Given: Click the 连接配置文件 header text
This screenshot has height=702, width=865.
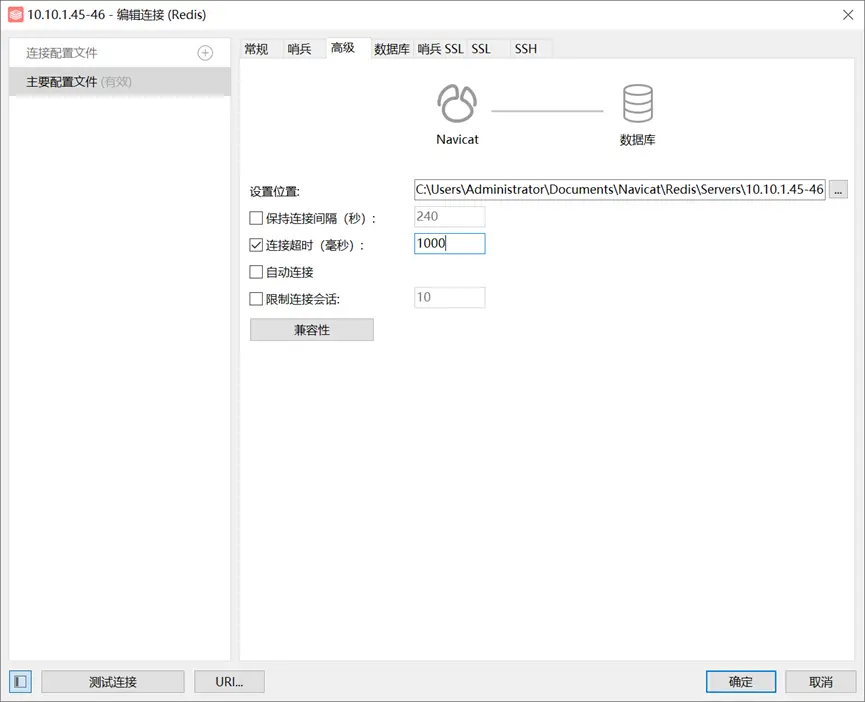Looking at the screenshot, I should tap(62, 53).
